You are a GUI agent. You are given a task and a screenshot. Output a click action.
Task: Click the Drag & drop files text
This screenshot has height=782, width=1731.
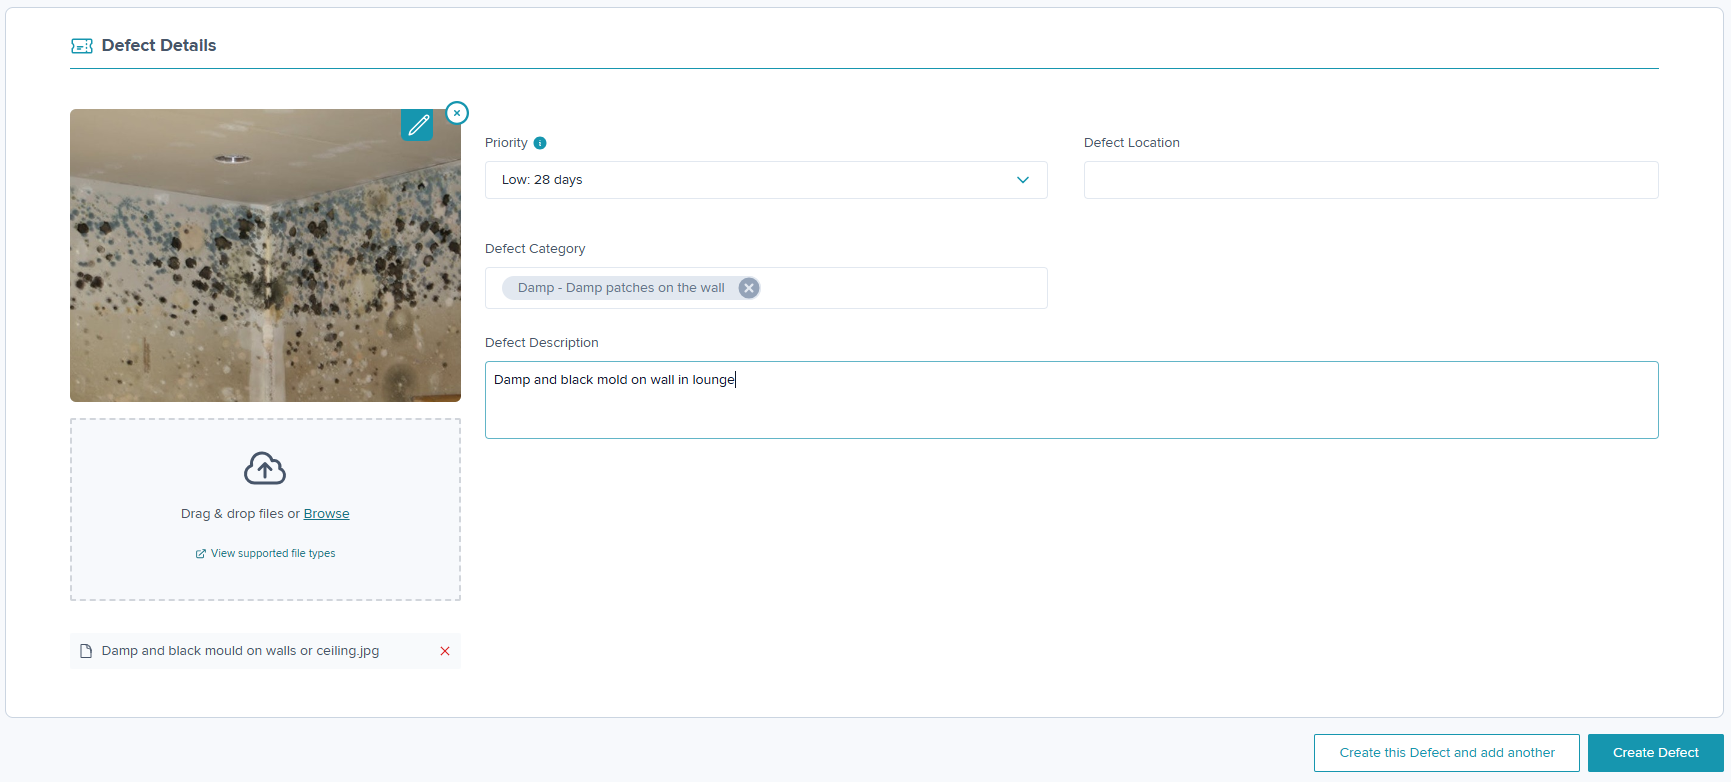tap(240, 514)
